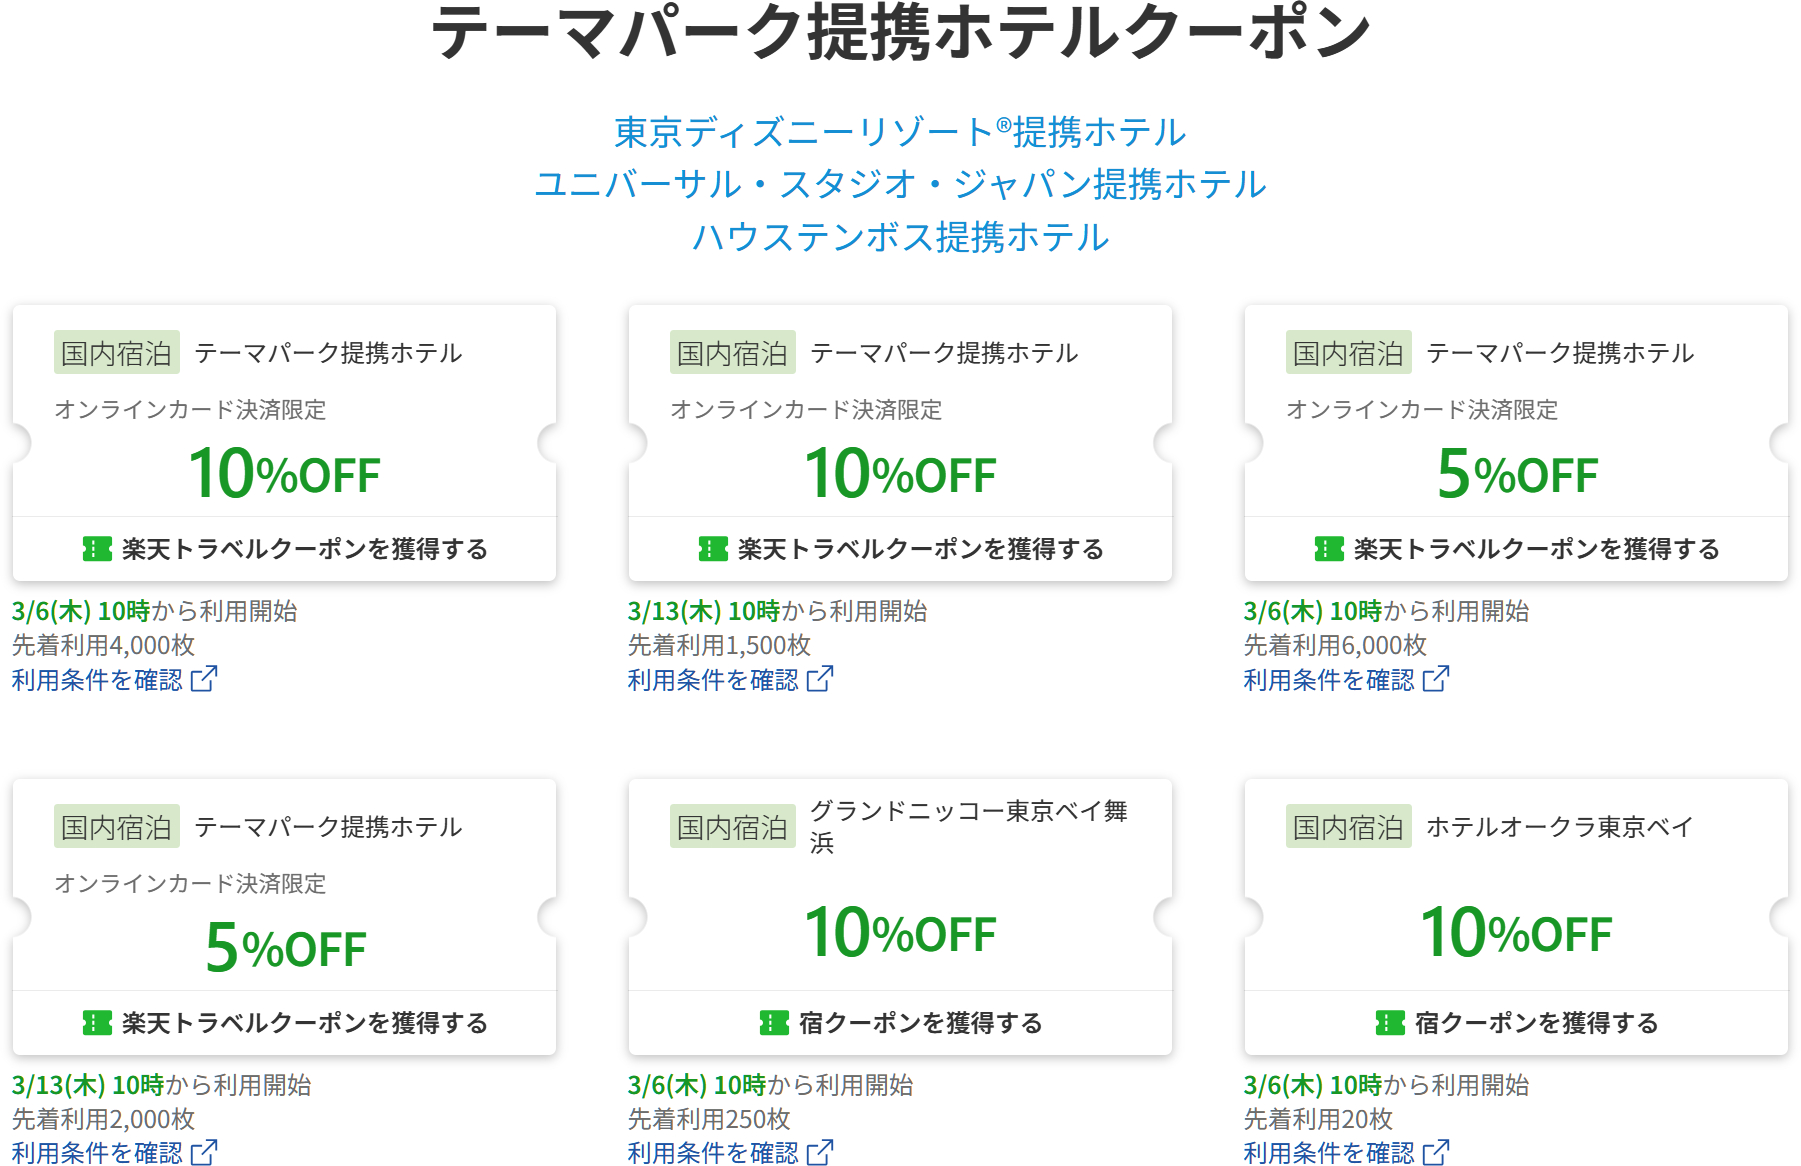Click the external-link icon under the グランドニッコー coupon
Image resolution: width=1801 pixels, height=1166 pixels.
click(820, 1152)
